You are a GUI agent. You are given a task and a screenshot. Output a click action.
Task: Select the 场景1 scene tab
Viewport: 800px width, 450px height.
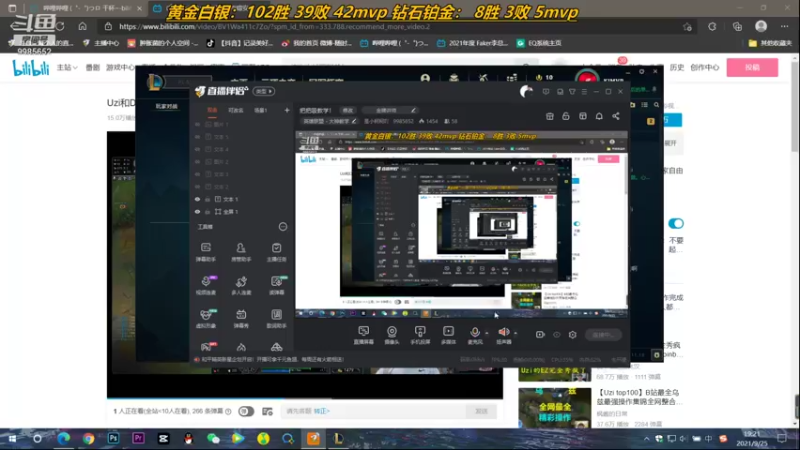click(x=261, y=110)
